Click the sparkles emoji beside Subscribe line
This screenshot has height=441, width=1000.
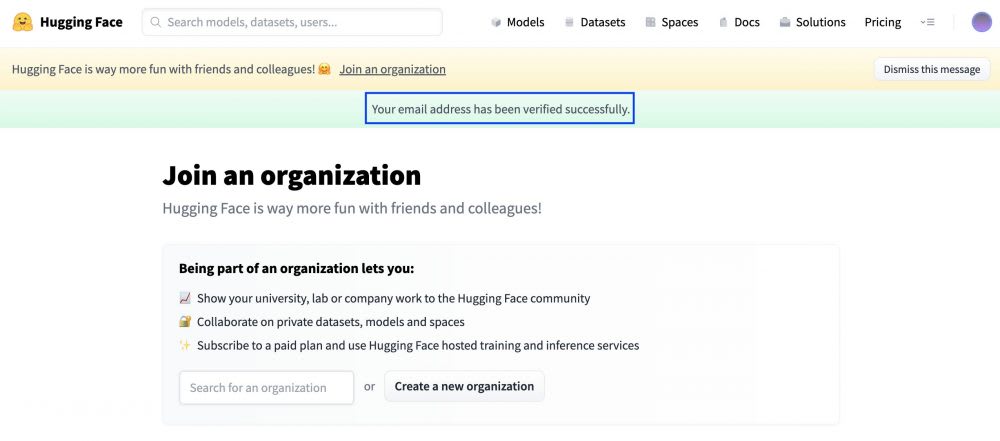click(x=185, y=345)
